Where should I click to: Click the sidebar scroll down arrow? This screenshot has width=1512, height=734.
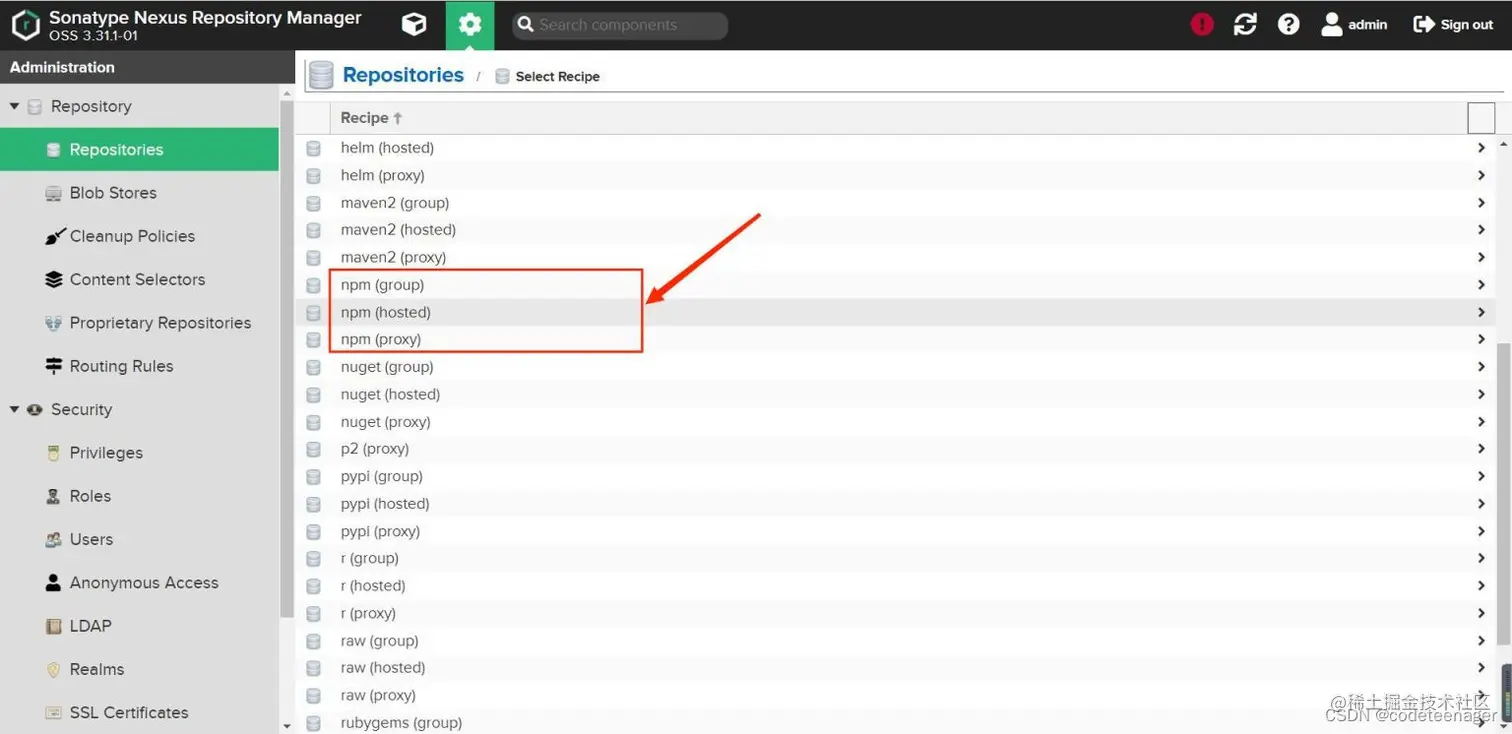pos(287,725)
